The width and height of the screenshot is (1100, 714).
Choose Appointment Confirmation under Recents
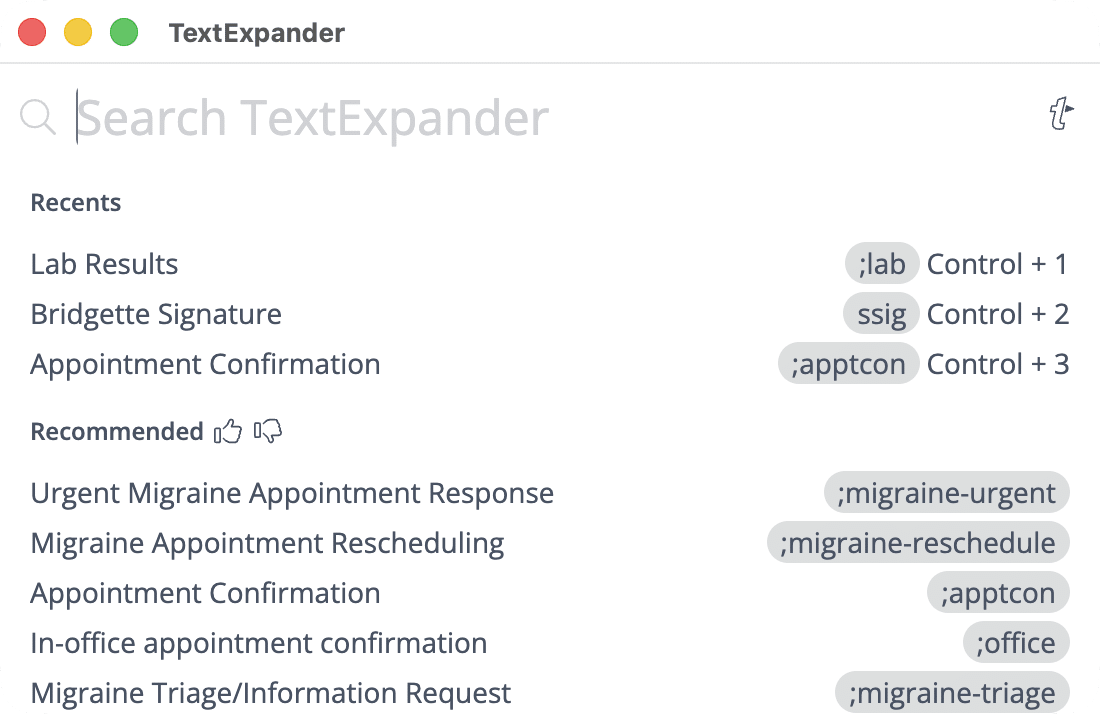205,365
